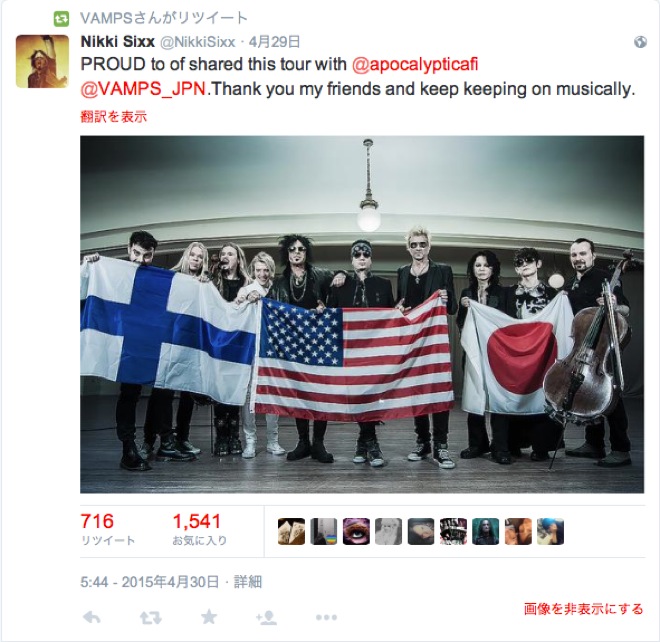Open the @apocalypticafi mention link

point(415,64)
